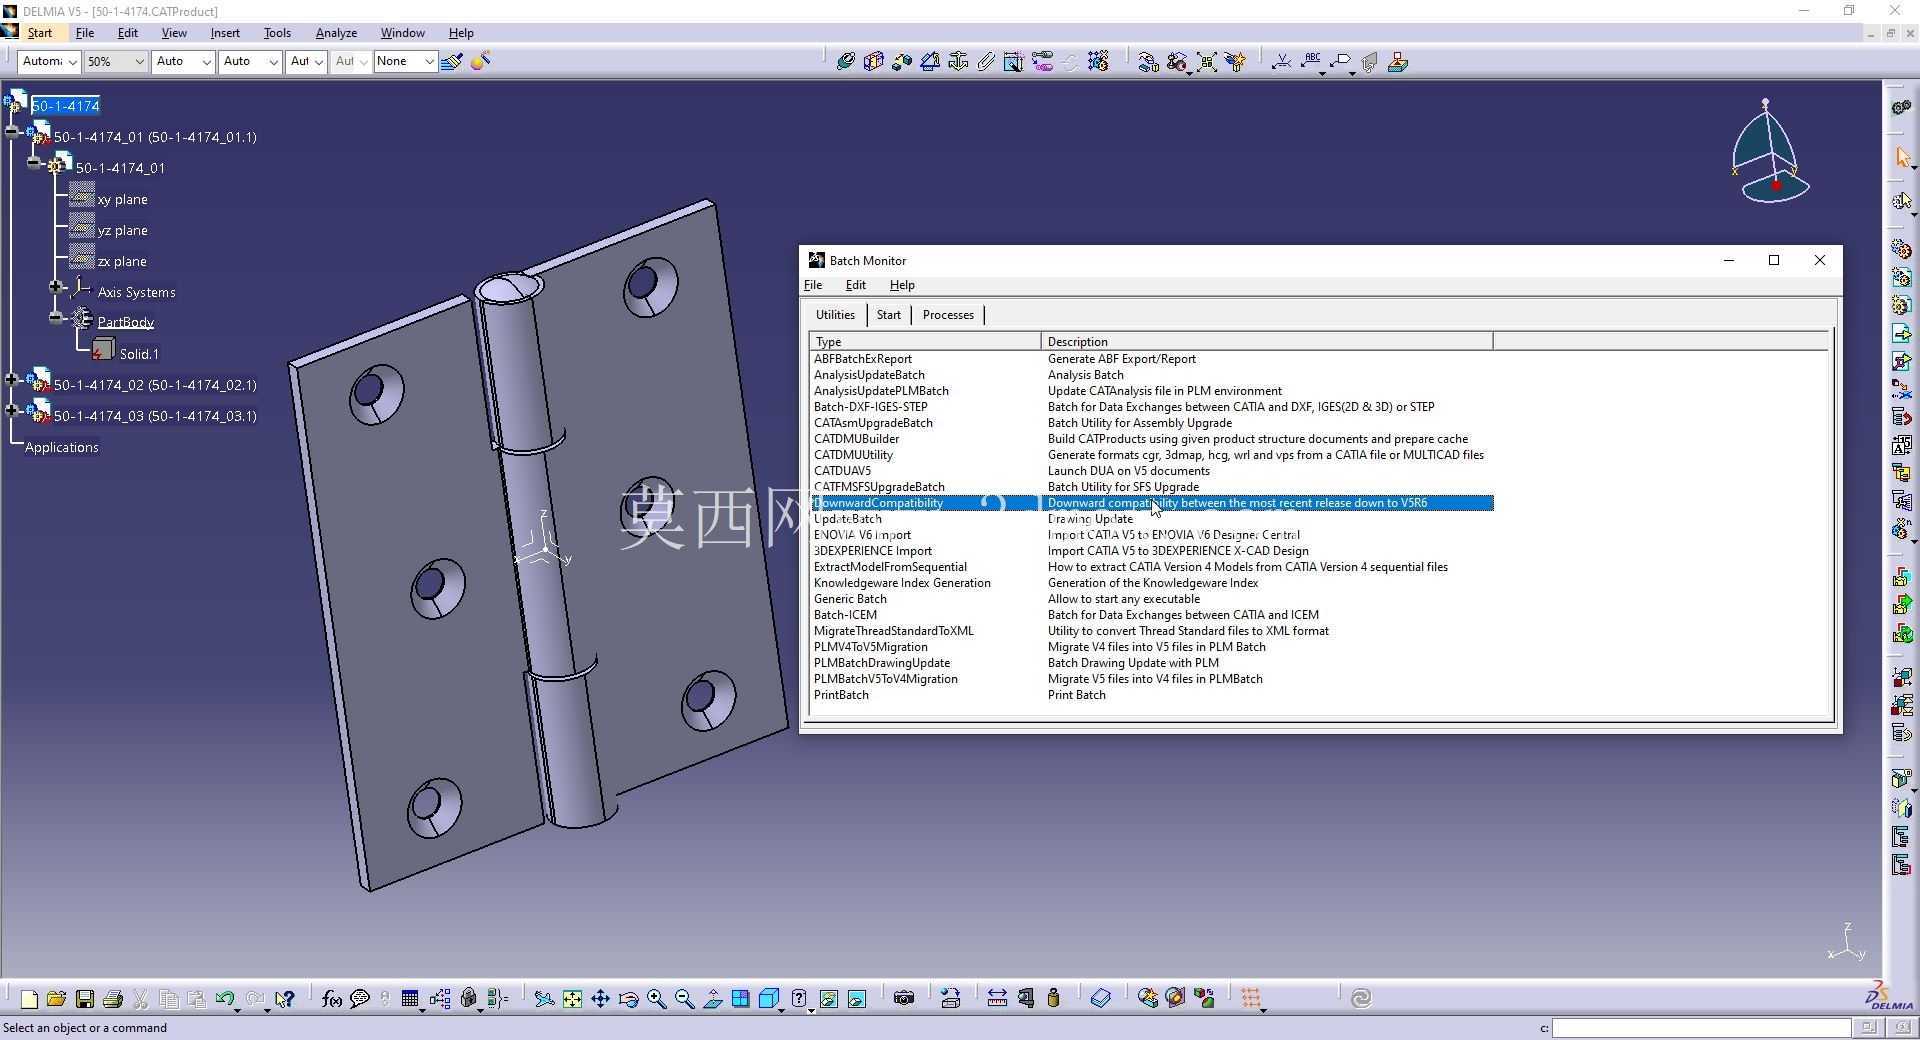Image resolution: width=1920 pixels, height=1040 pixels.
Task: Click the Text with Leader ABC icon
Action: tap(1312, 62)
